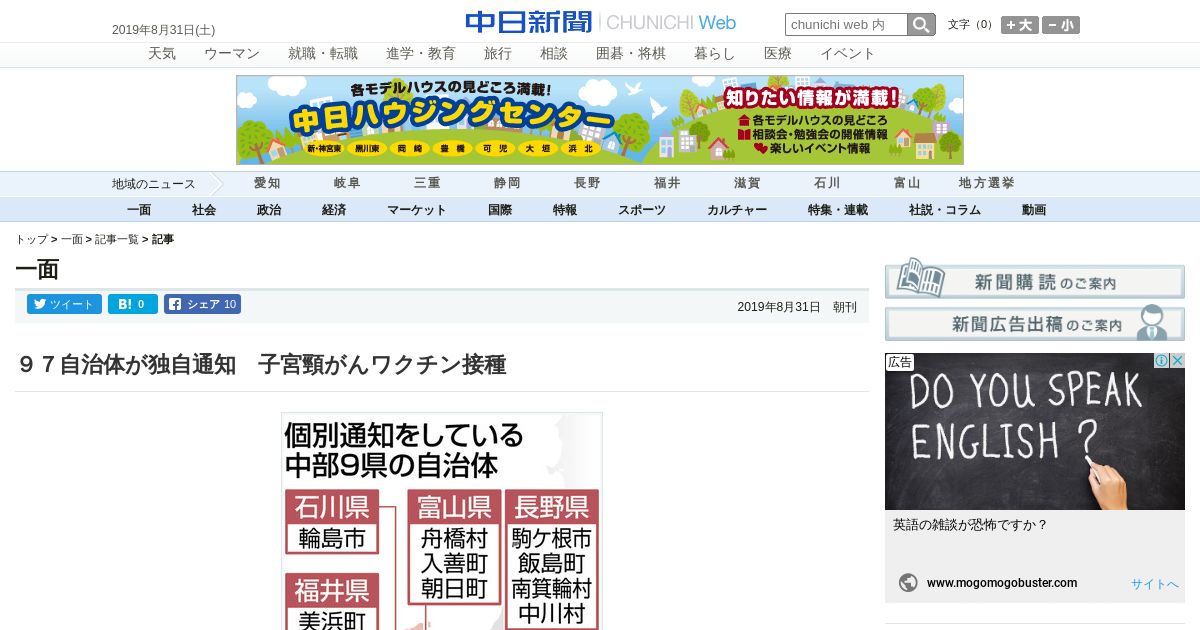
Task: Switch to the 特報 special report tab
Action: click(565, 210)
